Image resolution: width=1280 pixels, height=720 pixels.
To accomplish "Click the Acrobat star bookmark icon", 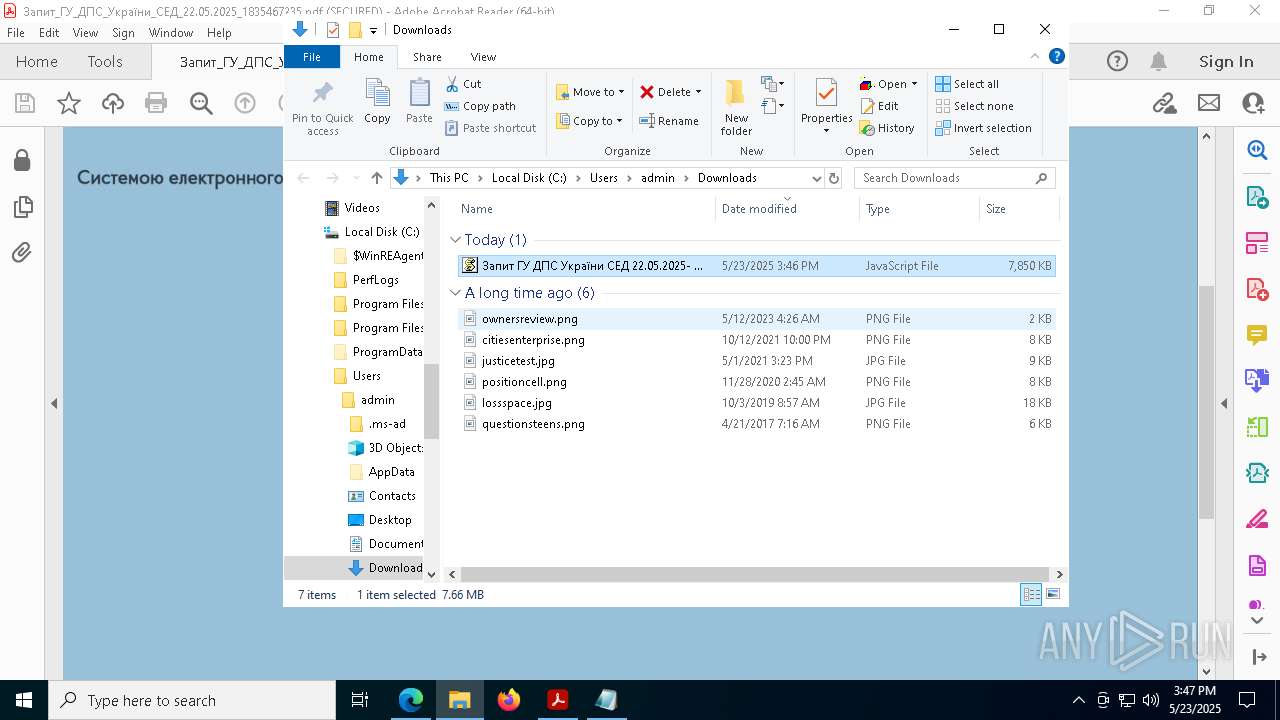I will click(69, 103).
